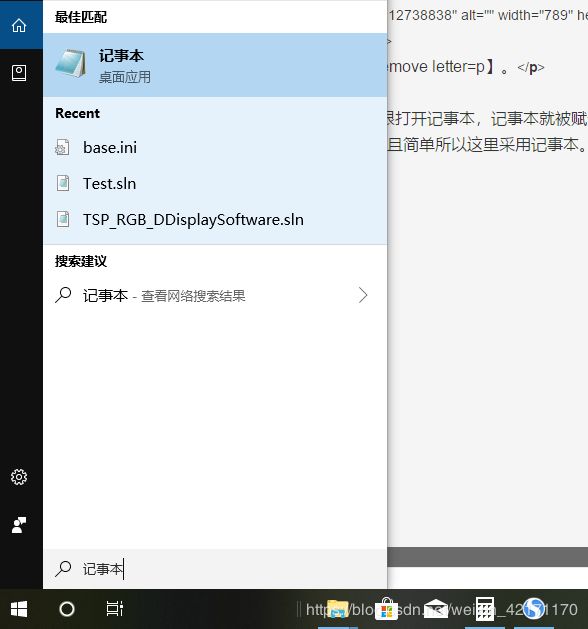This screenshot has width=588, height=629.
Task: Open Mail app from taskbar
Action: [x=436, y=609]
